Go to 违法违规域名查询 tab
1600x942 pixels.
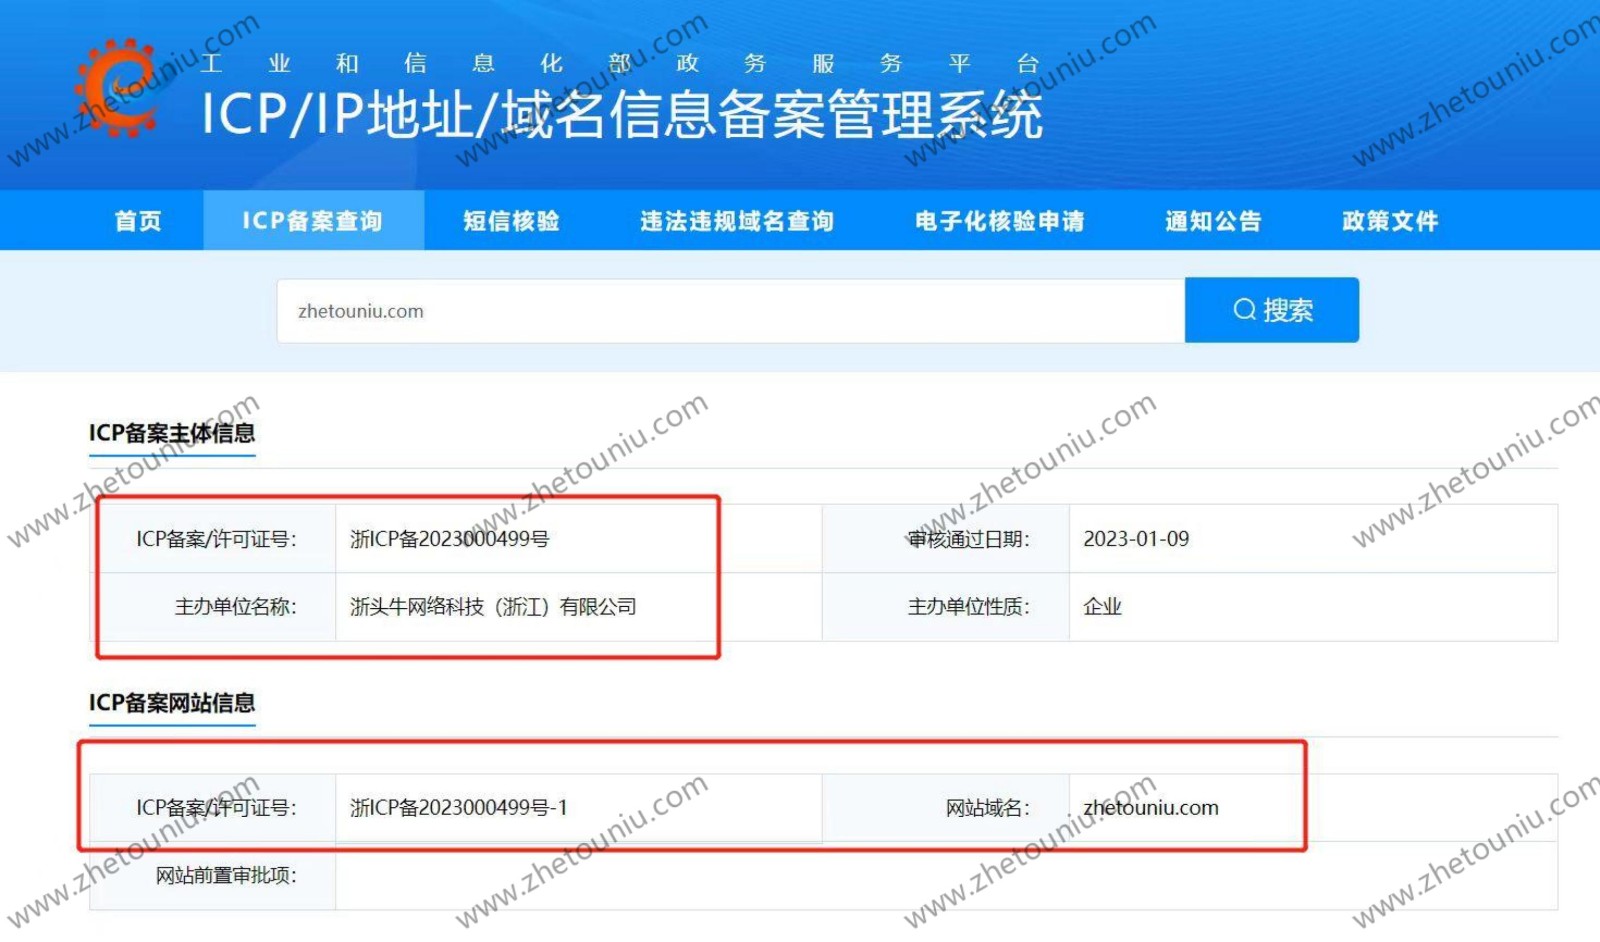[x=737, y=221]
